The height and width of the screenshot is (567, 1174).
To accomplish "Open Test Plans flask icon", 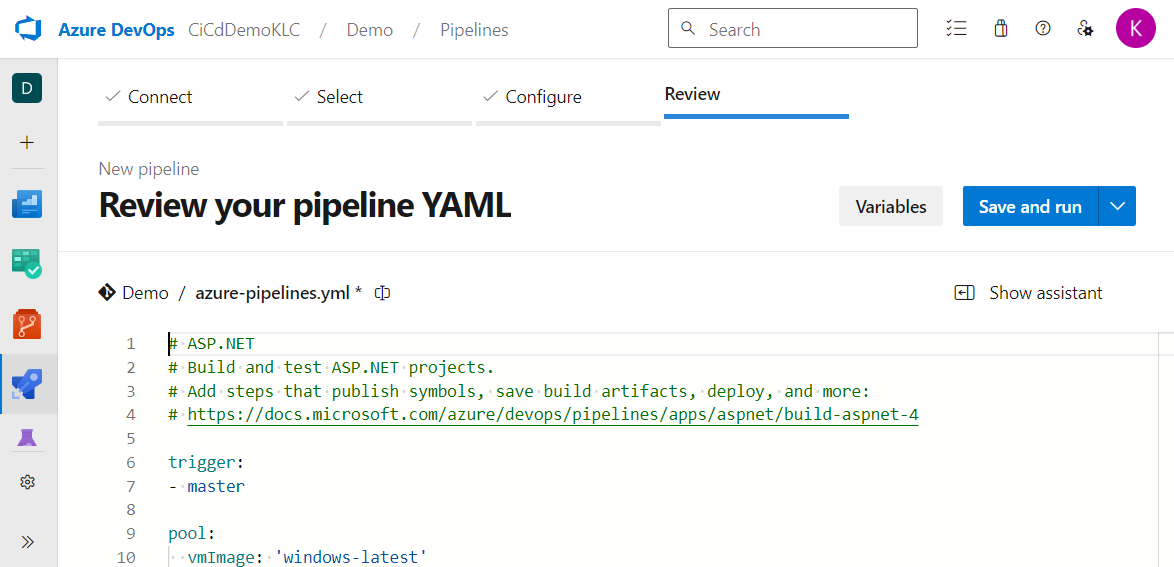I will click(x=27, y=438).
